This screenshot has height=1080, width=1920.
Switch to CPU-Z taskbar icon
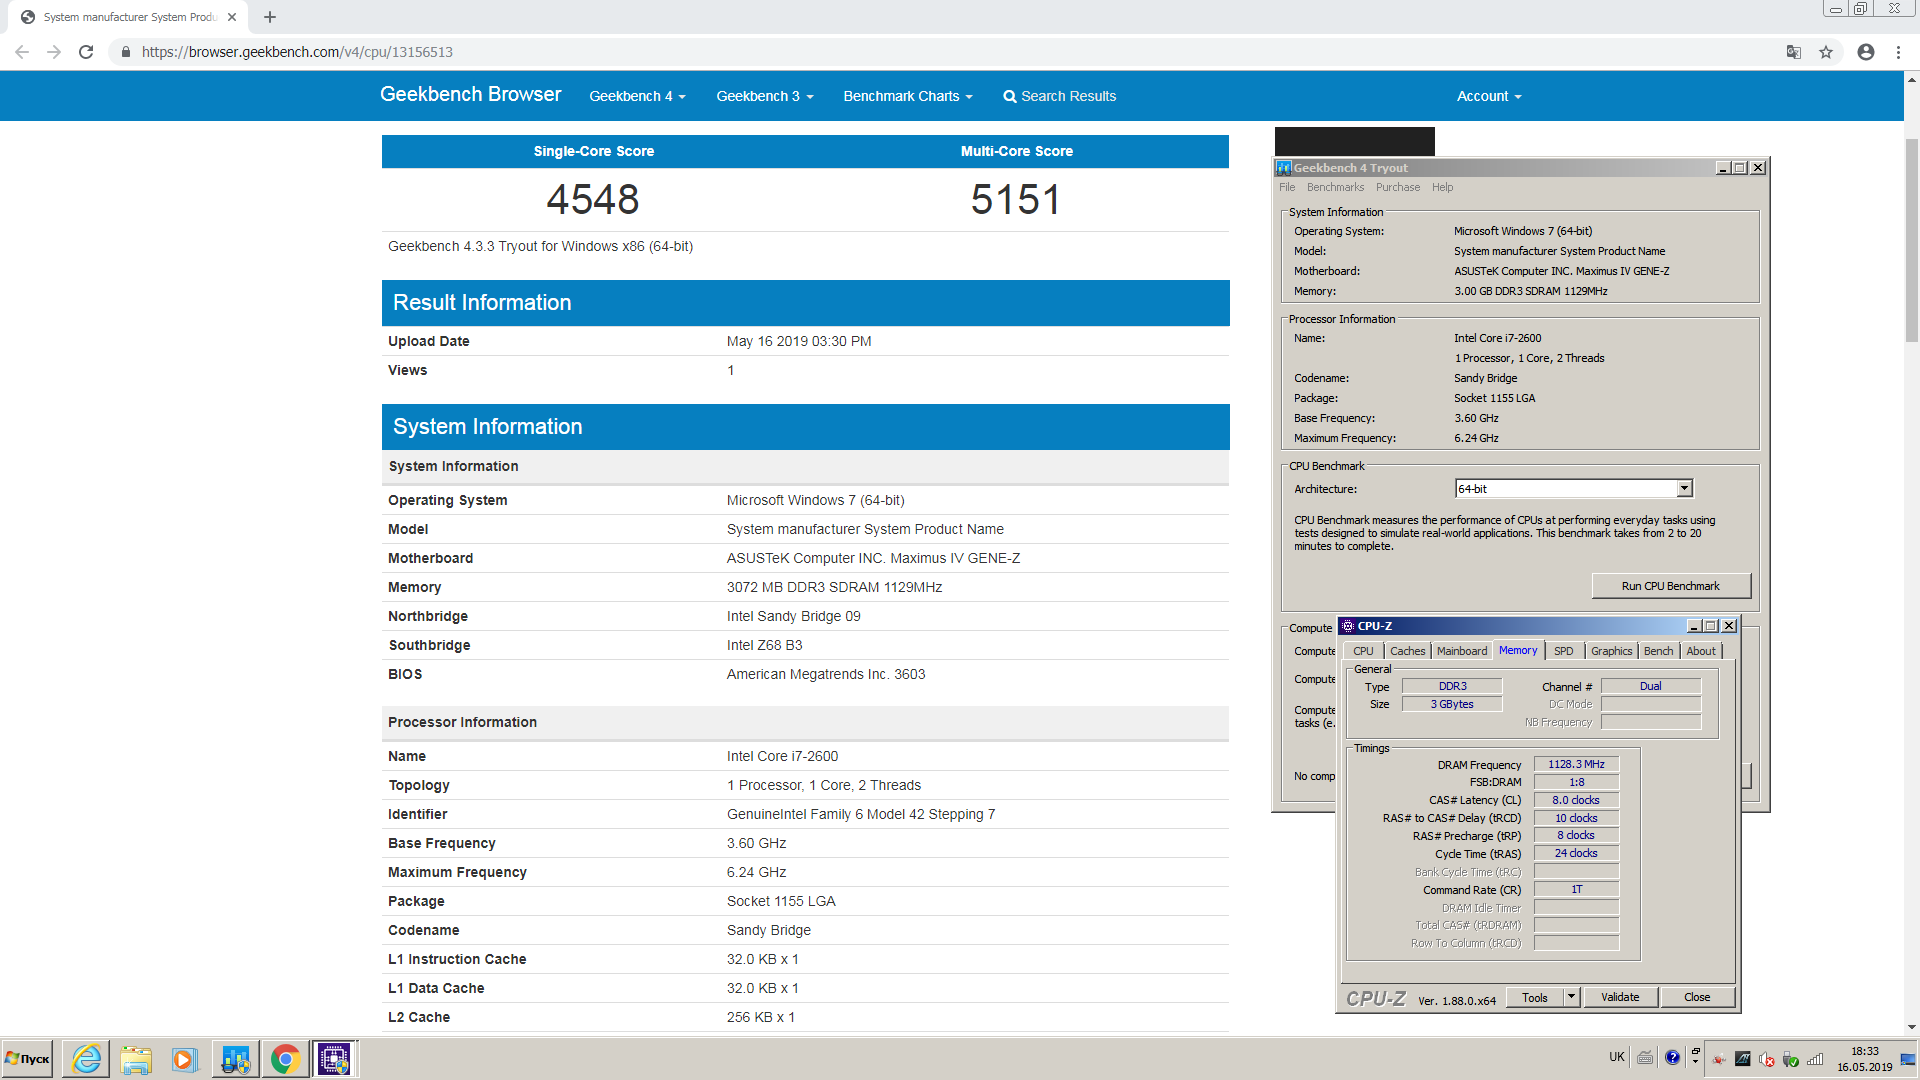[334, 1059]
